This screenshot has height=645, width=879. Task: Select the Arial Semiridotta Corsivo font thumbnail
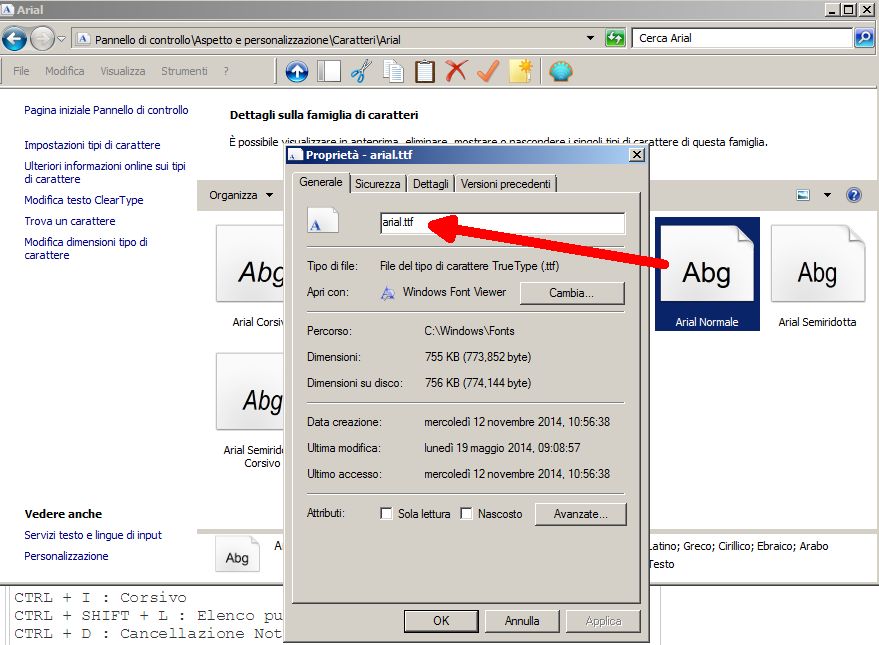click(251, 411)
